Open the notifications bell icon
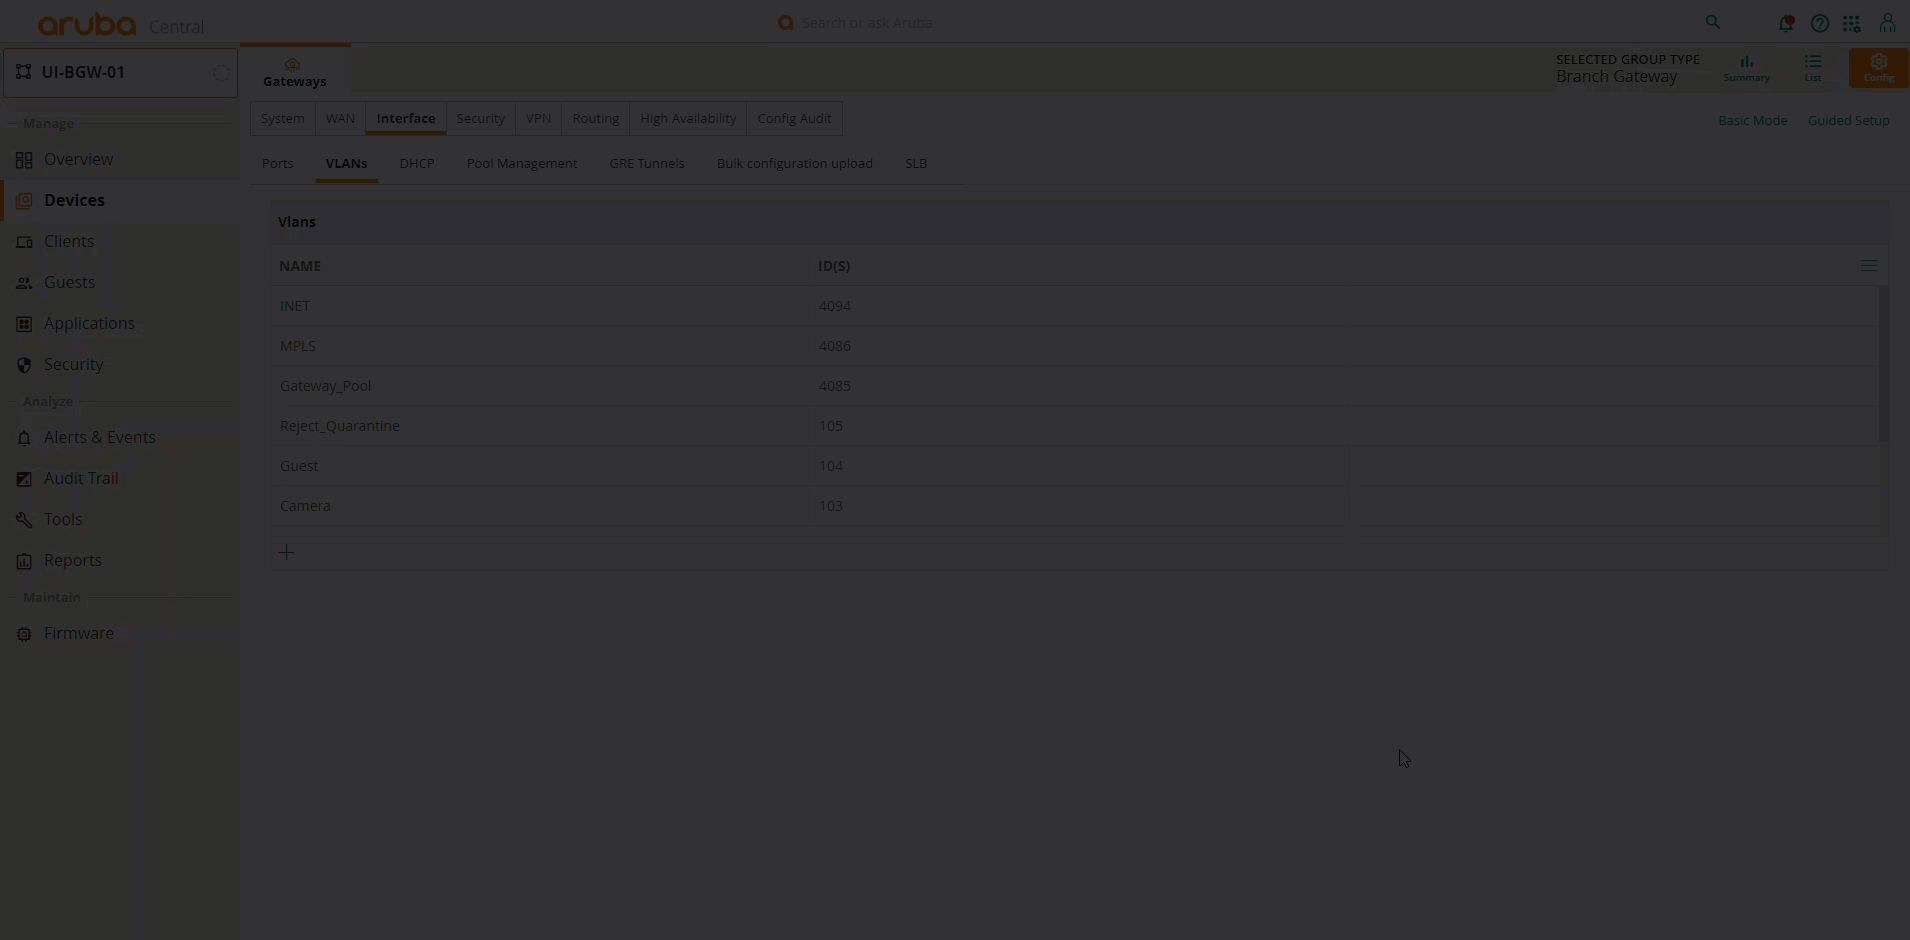This screenshot has width=1910, height=940. 1785,23
